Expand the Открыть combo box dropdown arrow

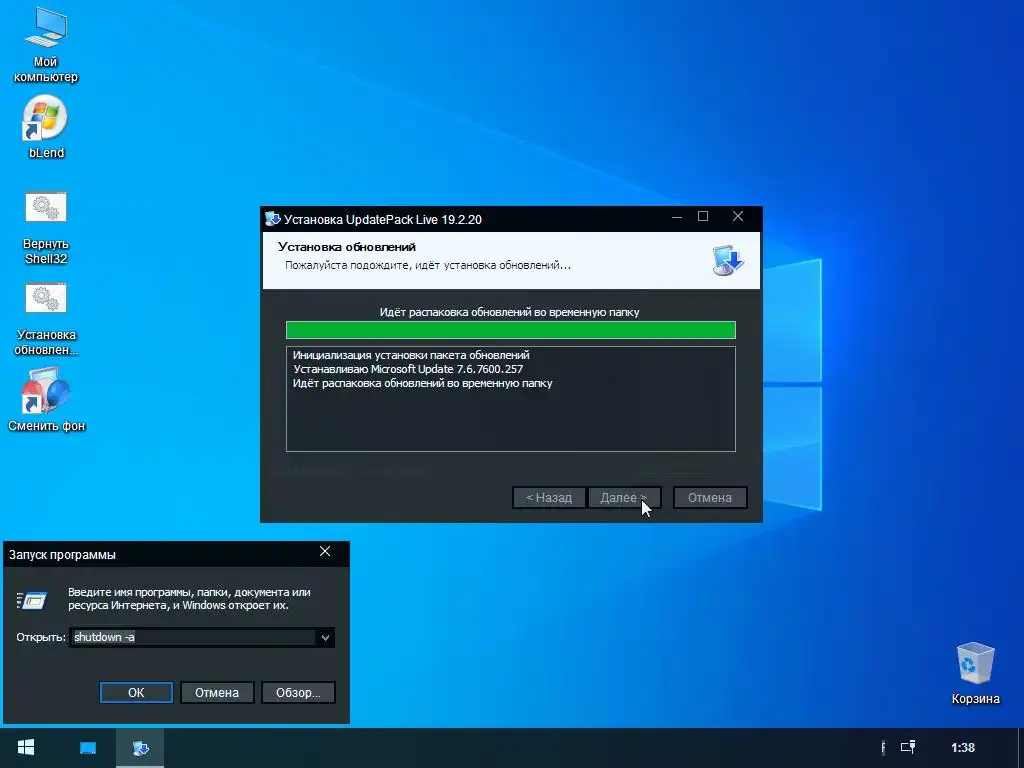tap(325, 637)
